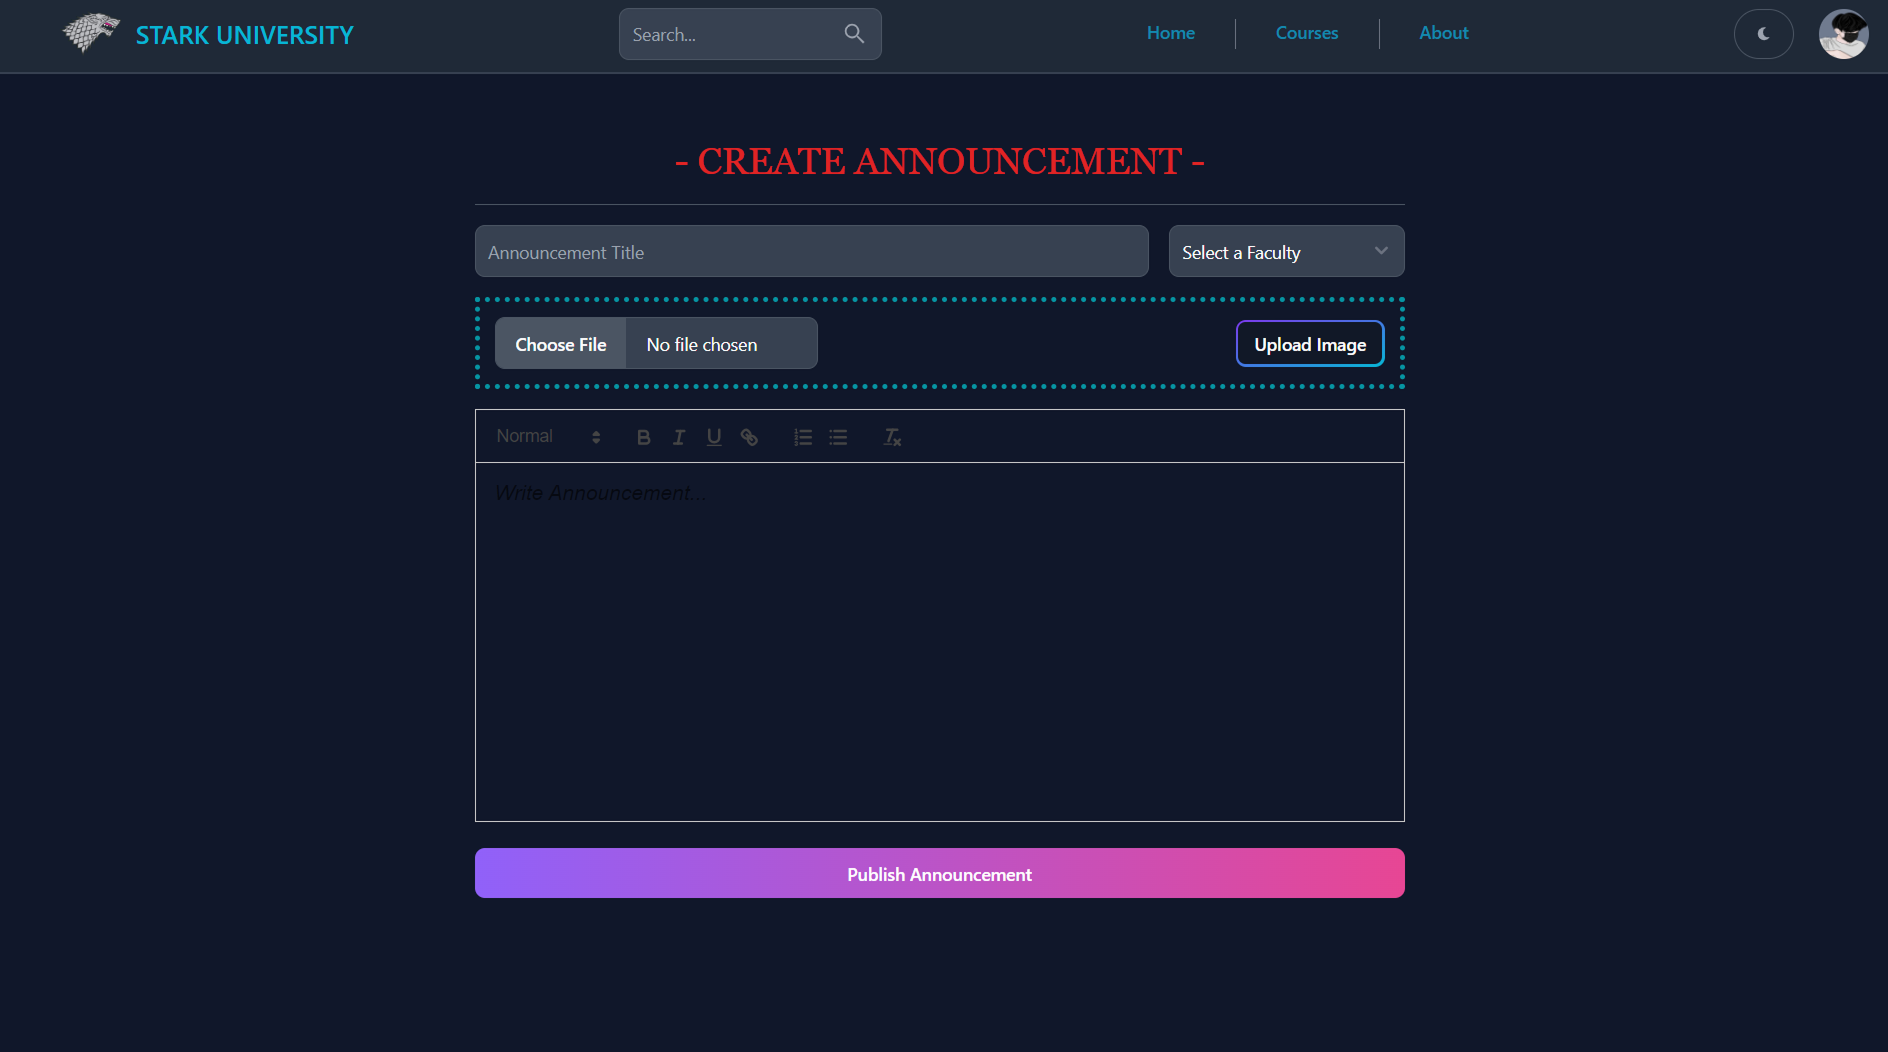
Task: Toggle bold formatting in the editor
Action: (x=643, y=437)
